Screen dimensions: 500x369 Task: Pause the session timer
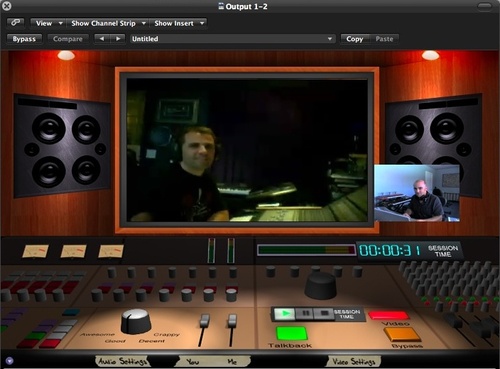click(x=305, y=313)
